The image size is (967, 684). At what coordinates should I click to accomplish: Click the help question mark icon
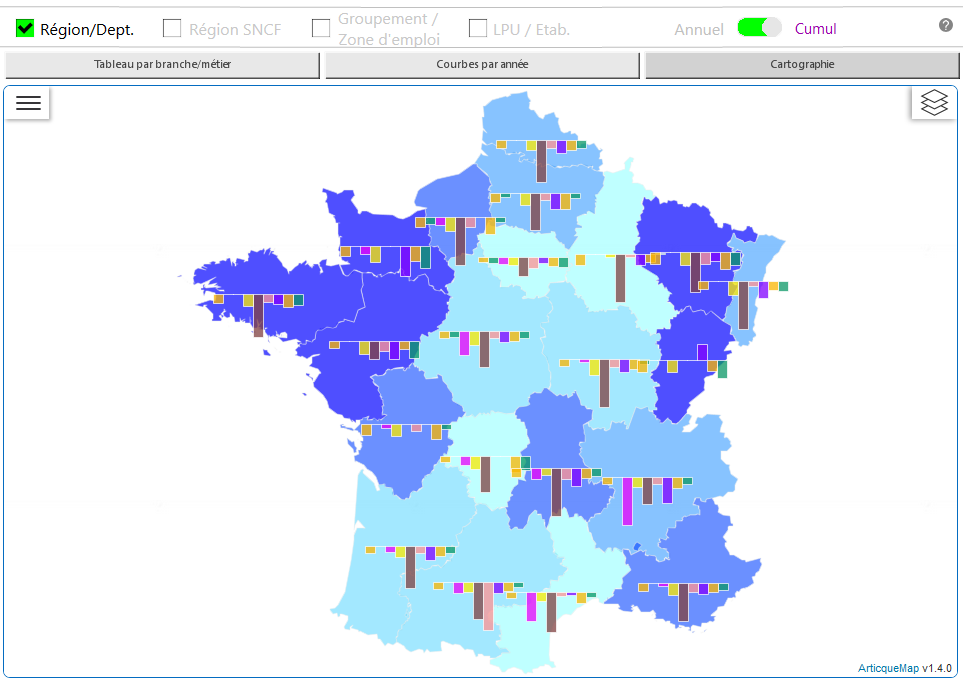click(x=945, y=25)
